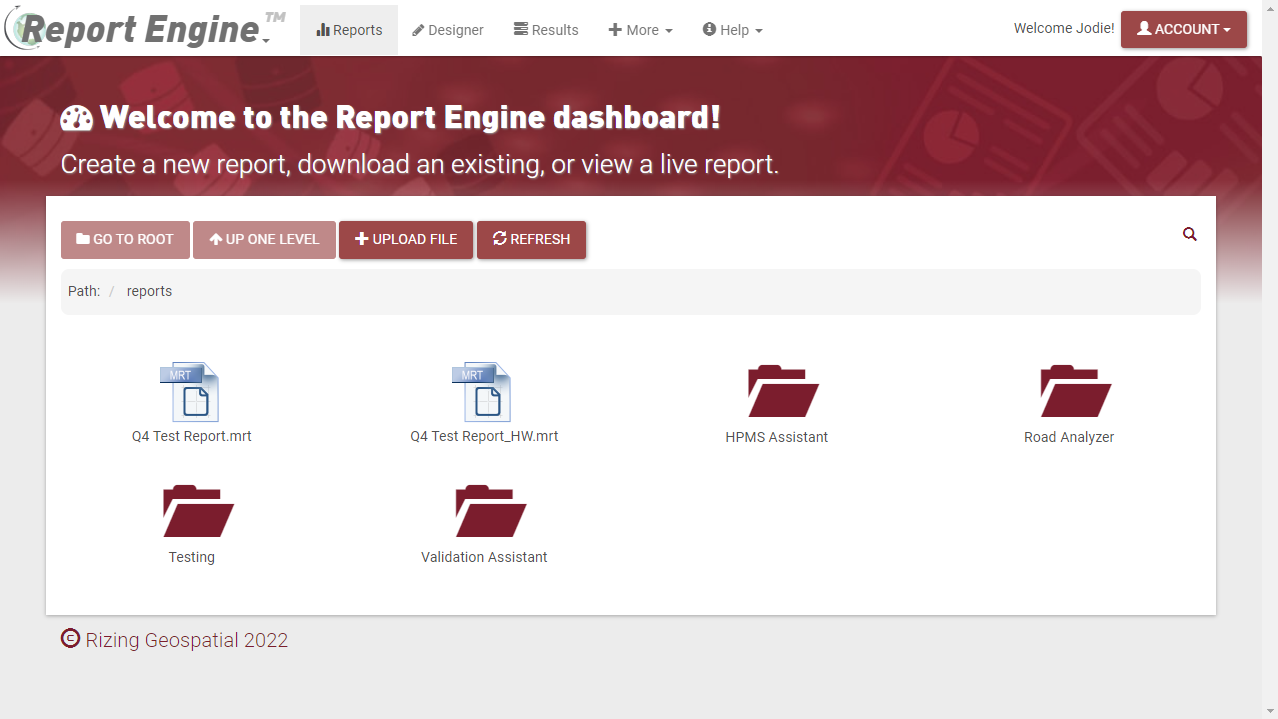Click the Validation Assistant folder label
The height and width of the screenshot is (719, 1278).
tap(484, 557)
